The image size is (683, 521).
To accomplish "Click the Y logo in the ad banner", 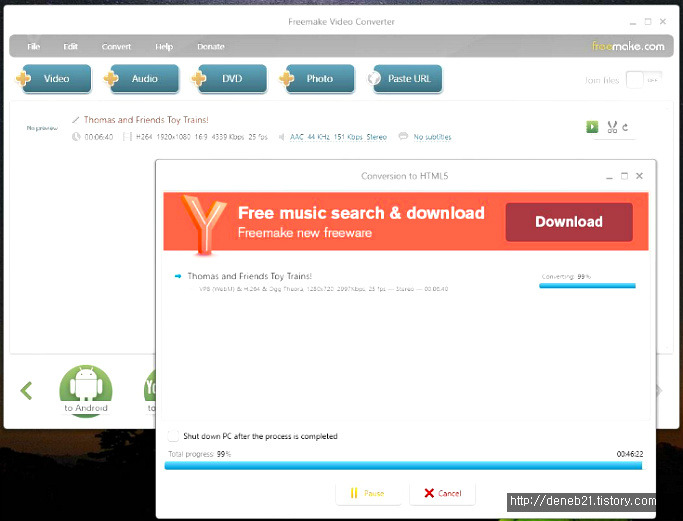I will (x=203, y=224).
